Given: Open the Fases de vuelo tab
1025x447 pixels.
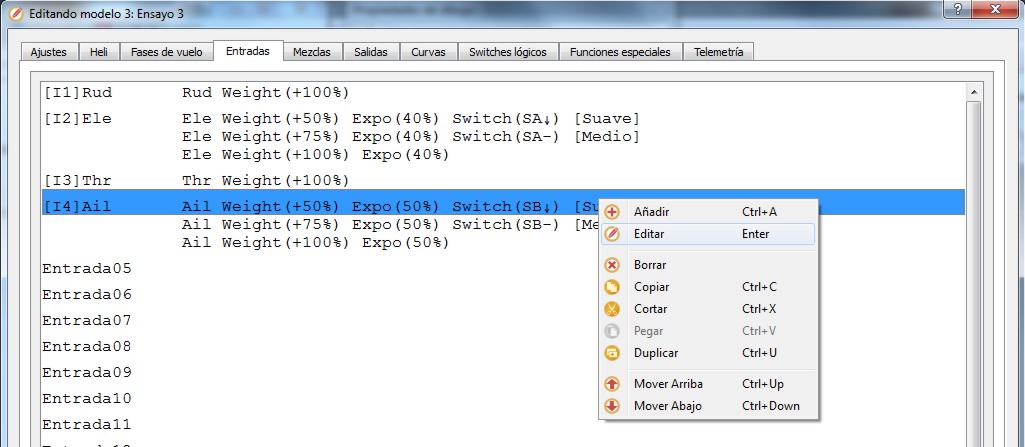Looking at the screenshot, I should 166,52.
